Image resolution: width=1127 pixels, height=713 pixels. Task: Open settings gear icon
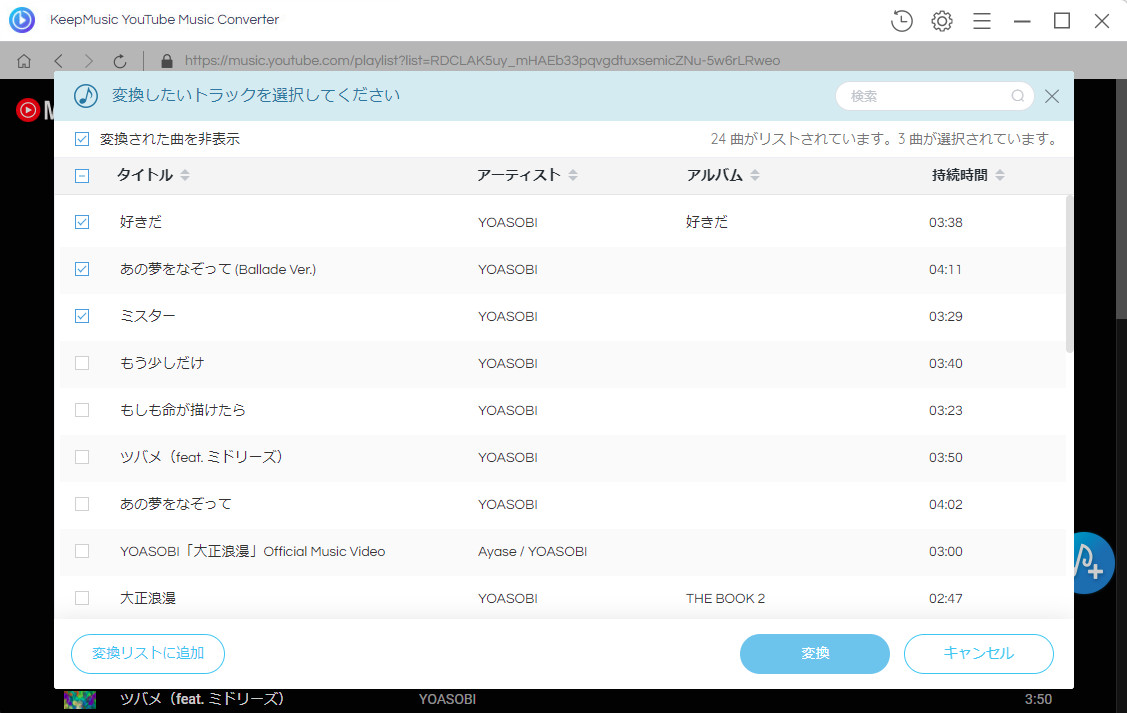click(942, 21)
